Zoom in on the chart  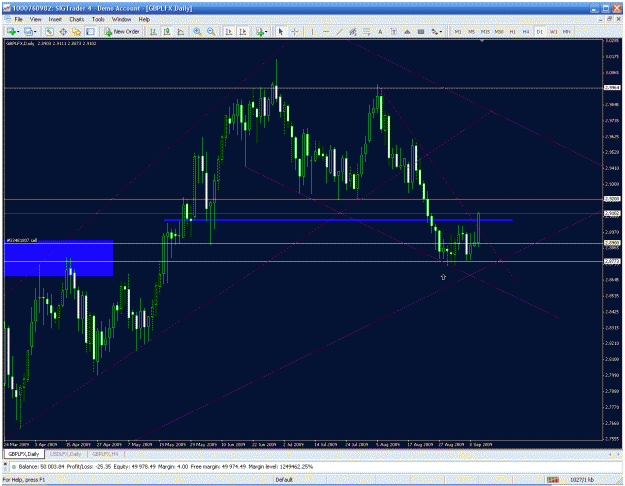point(197,31)
